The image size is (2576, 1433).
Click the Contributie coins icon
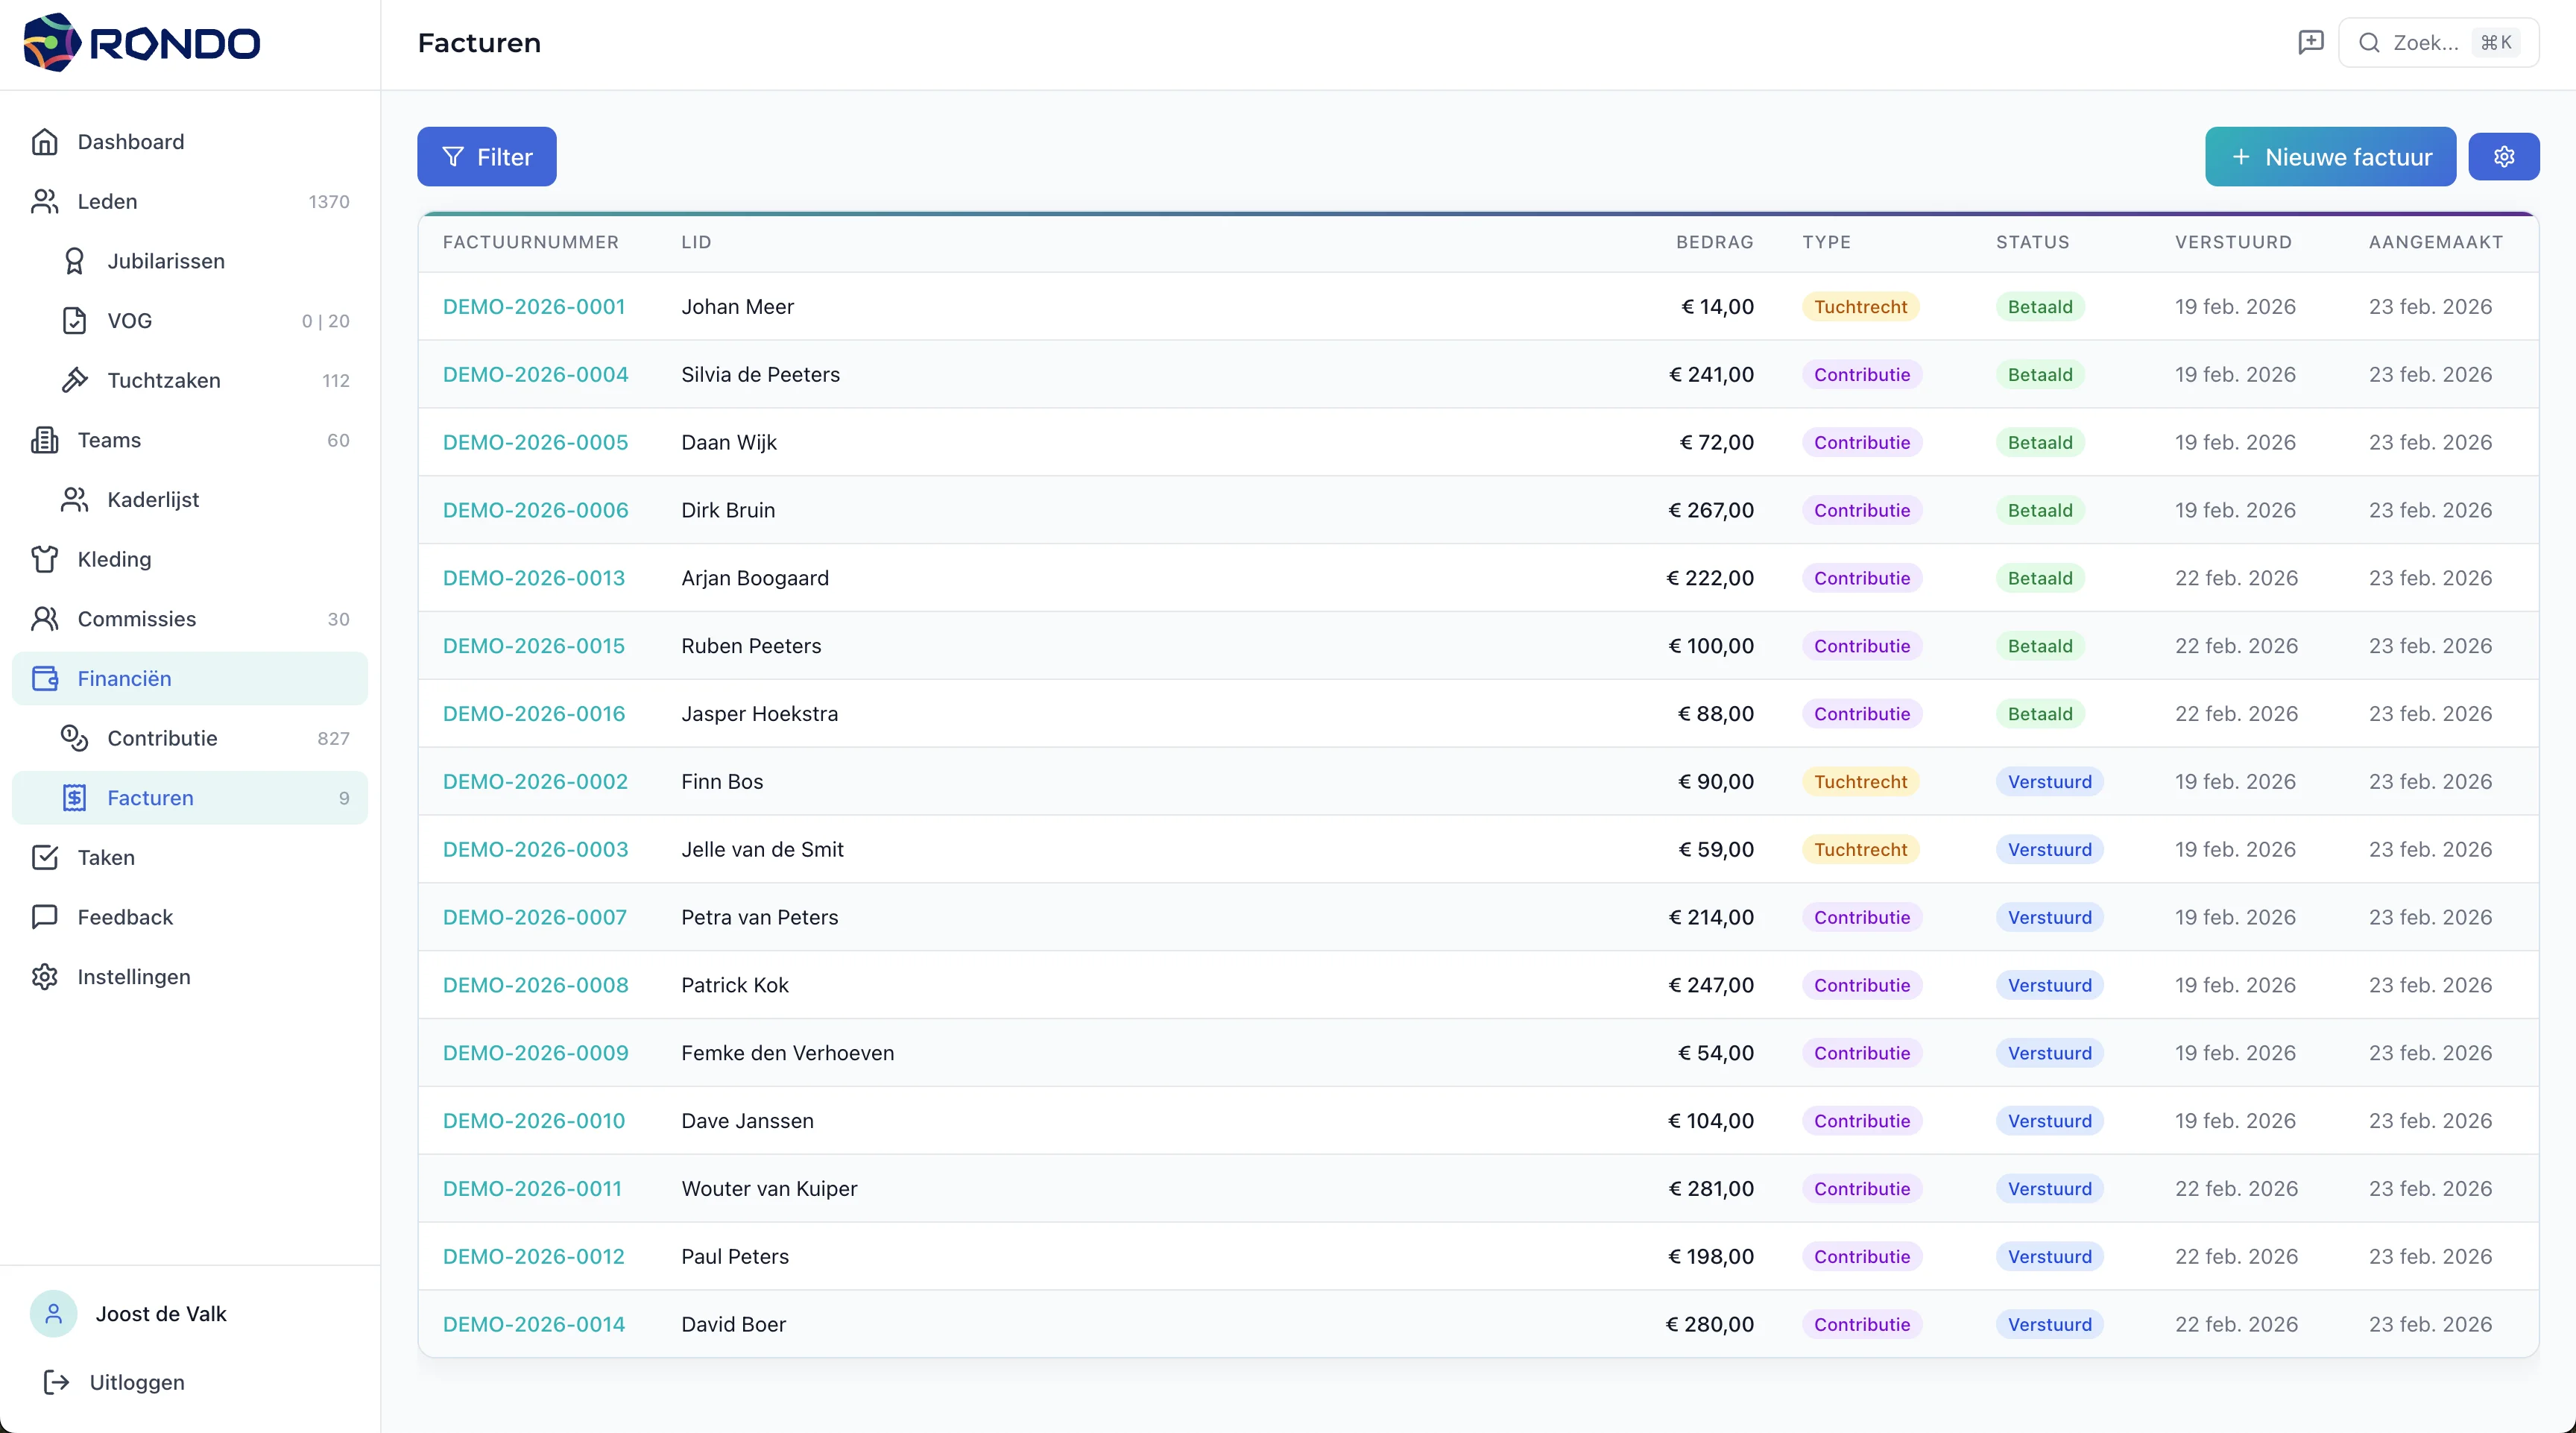[x=75, y=738]
